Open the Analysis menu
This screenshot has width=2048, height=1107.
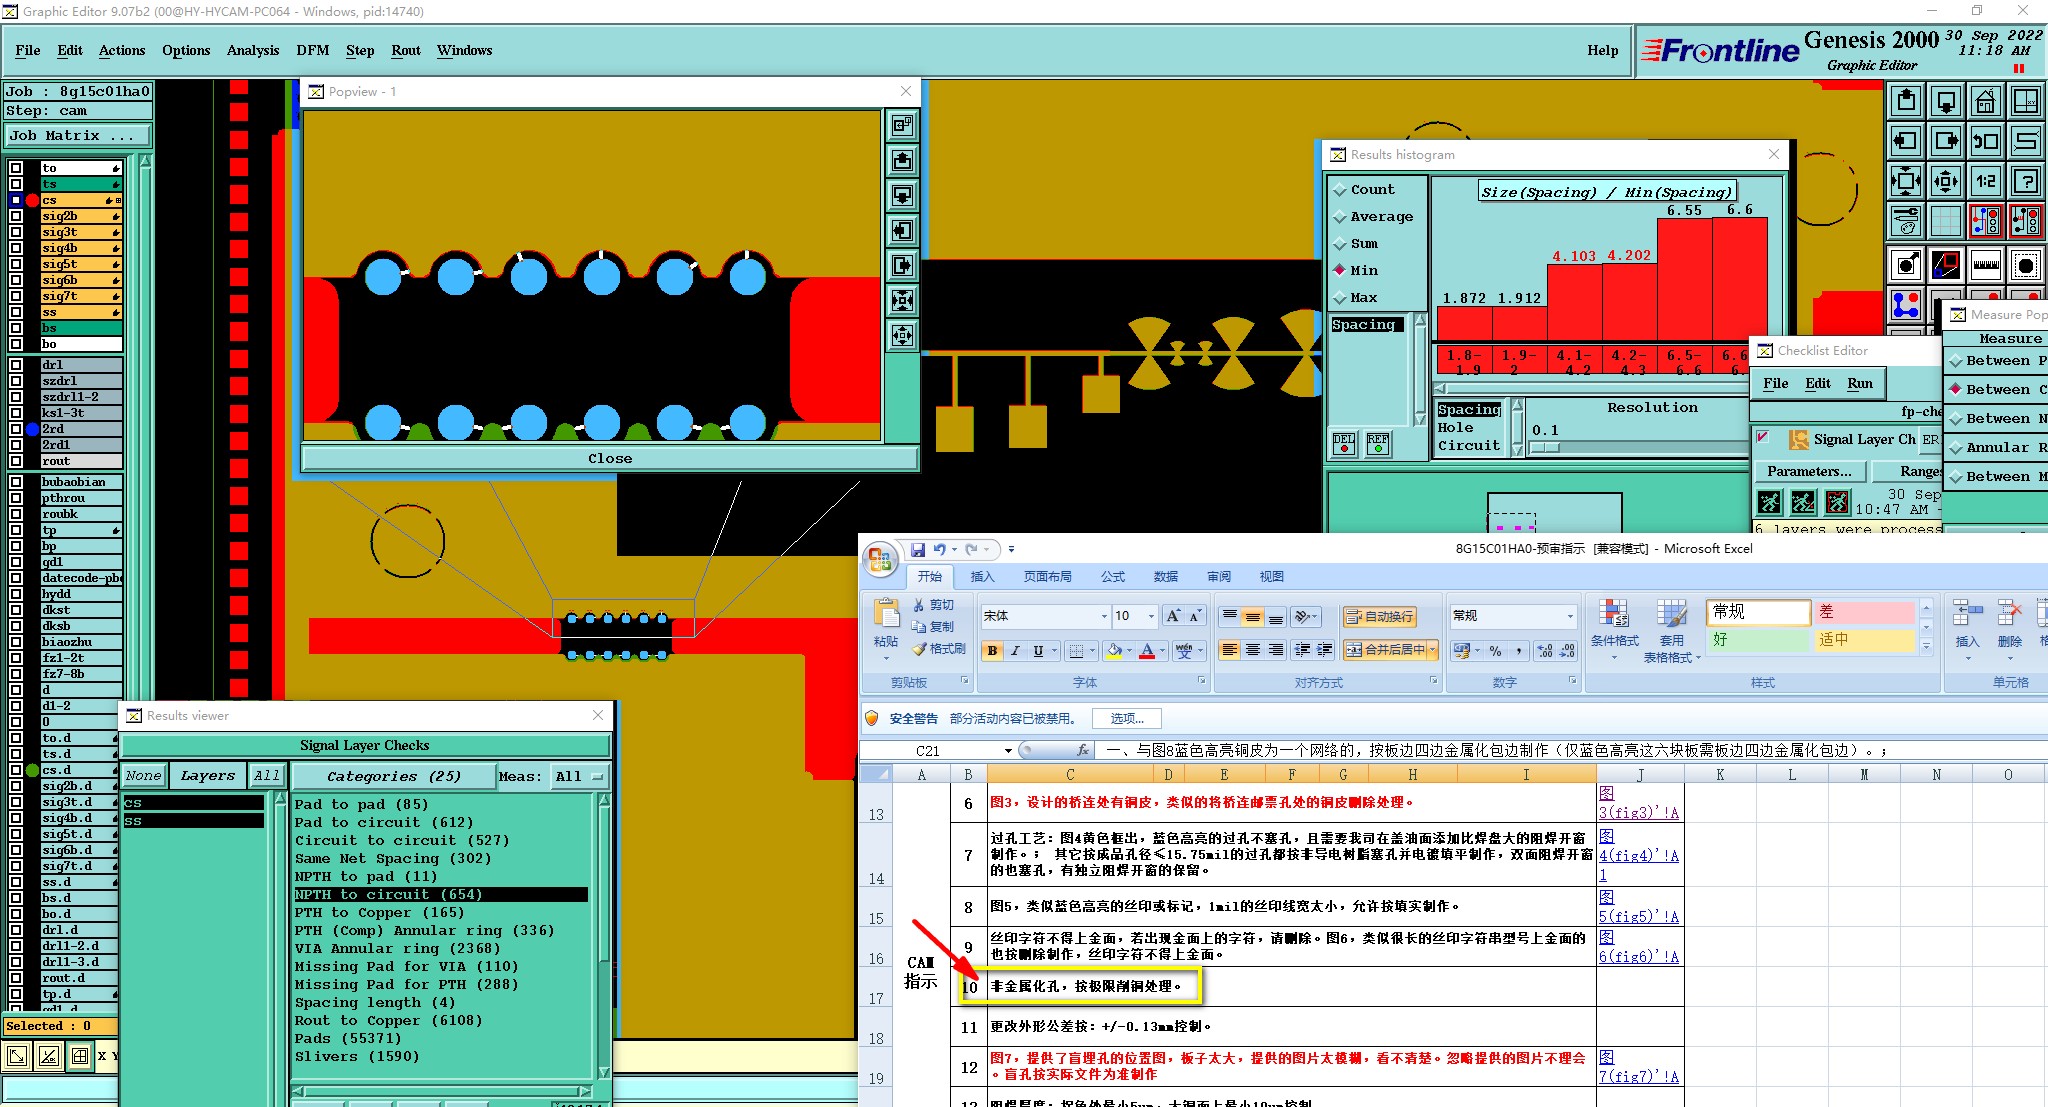[252, 50]
